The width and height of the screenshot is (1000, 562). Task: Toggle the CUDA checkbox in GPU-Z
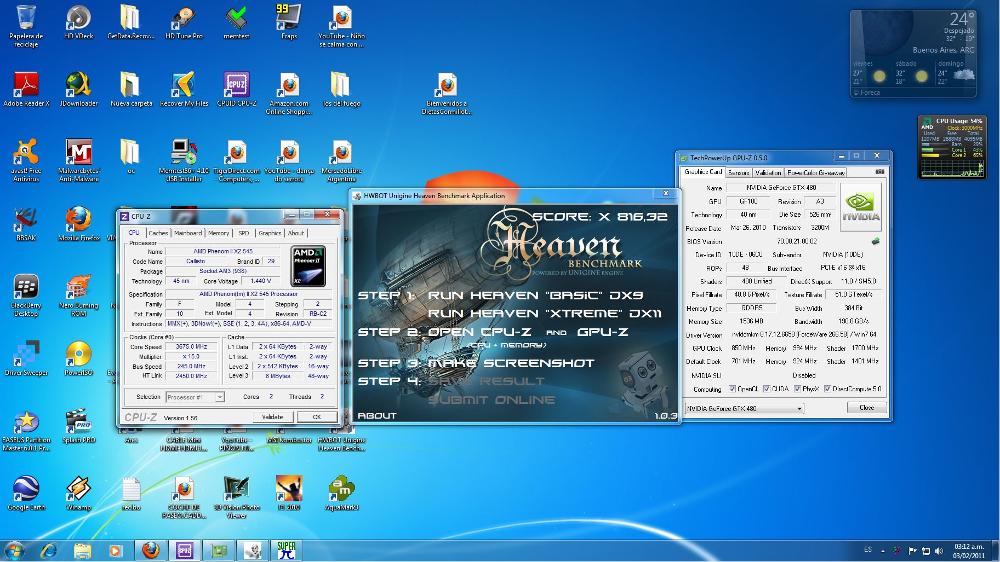point(767,388)
